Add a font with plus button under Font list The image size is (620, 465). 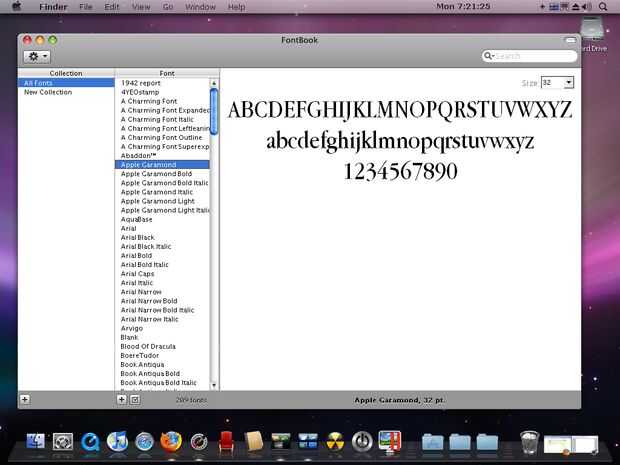point(121,400)
